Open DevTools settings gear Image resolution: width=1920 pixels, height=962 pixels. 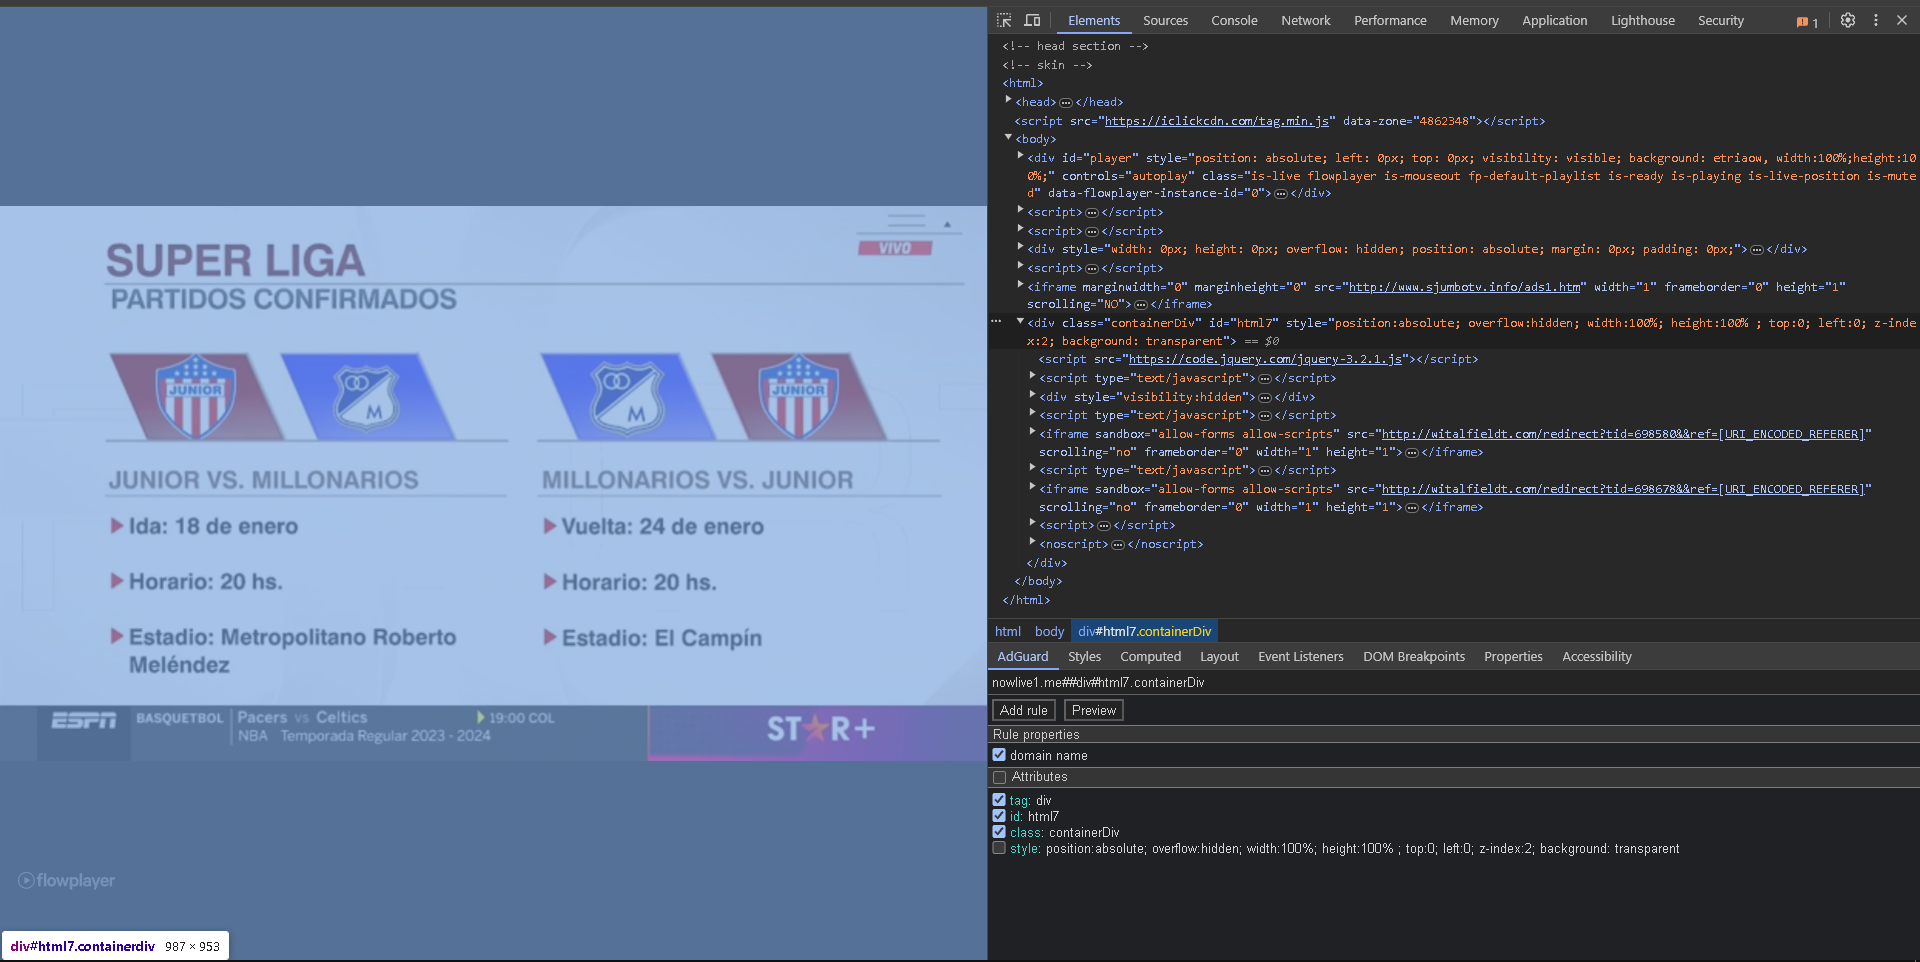(x=1848, y=20)
